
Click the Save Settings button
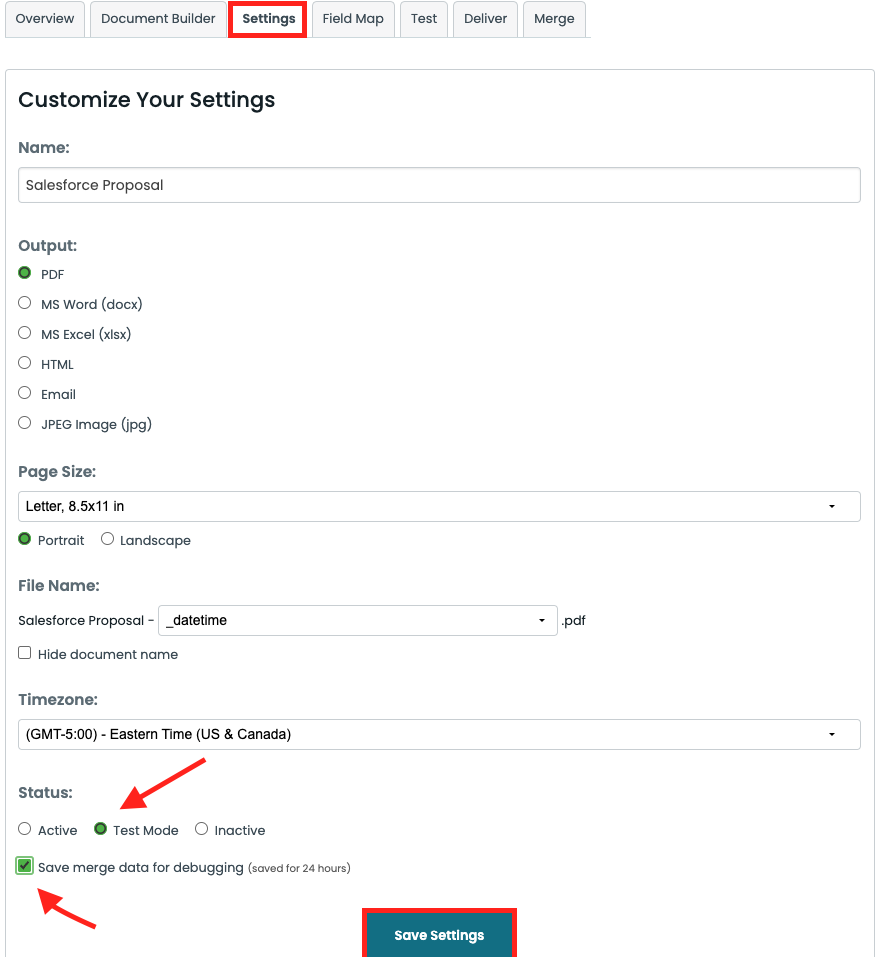click(x=438, y=935)
